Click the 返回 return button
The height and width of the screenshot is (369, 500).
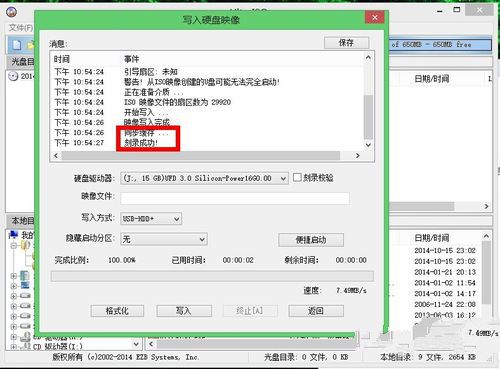pyautogui.click(x=316, y=311)
